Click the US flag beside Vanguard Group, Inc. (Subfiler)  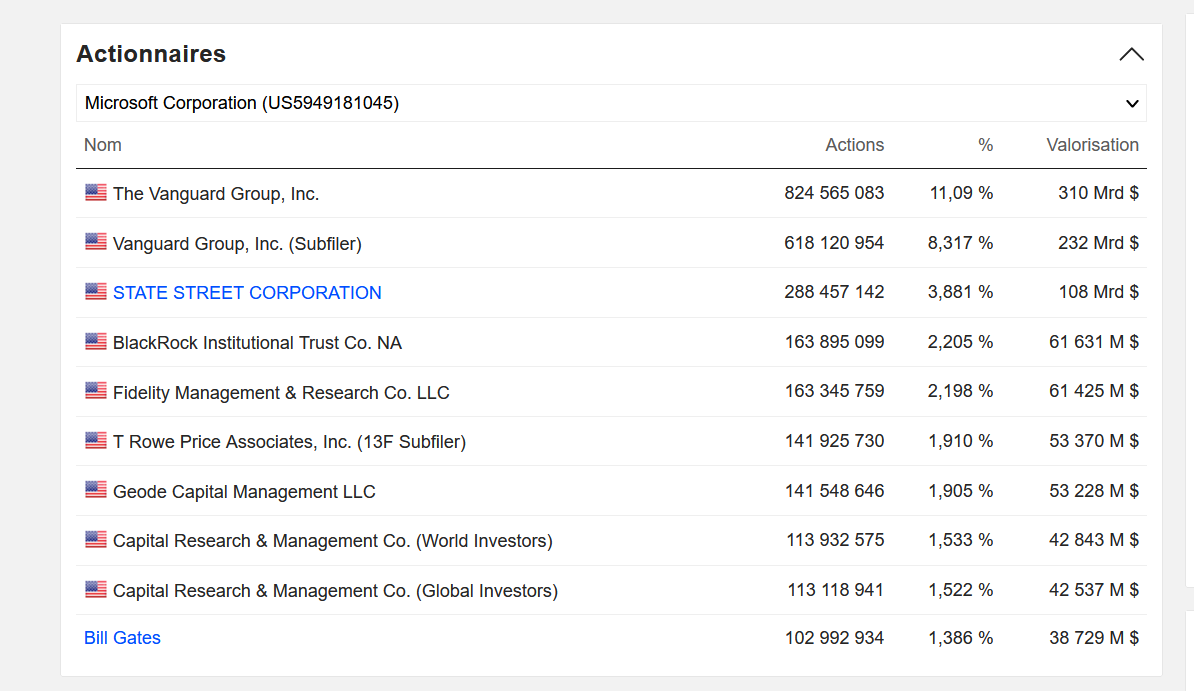point(96,242)
